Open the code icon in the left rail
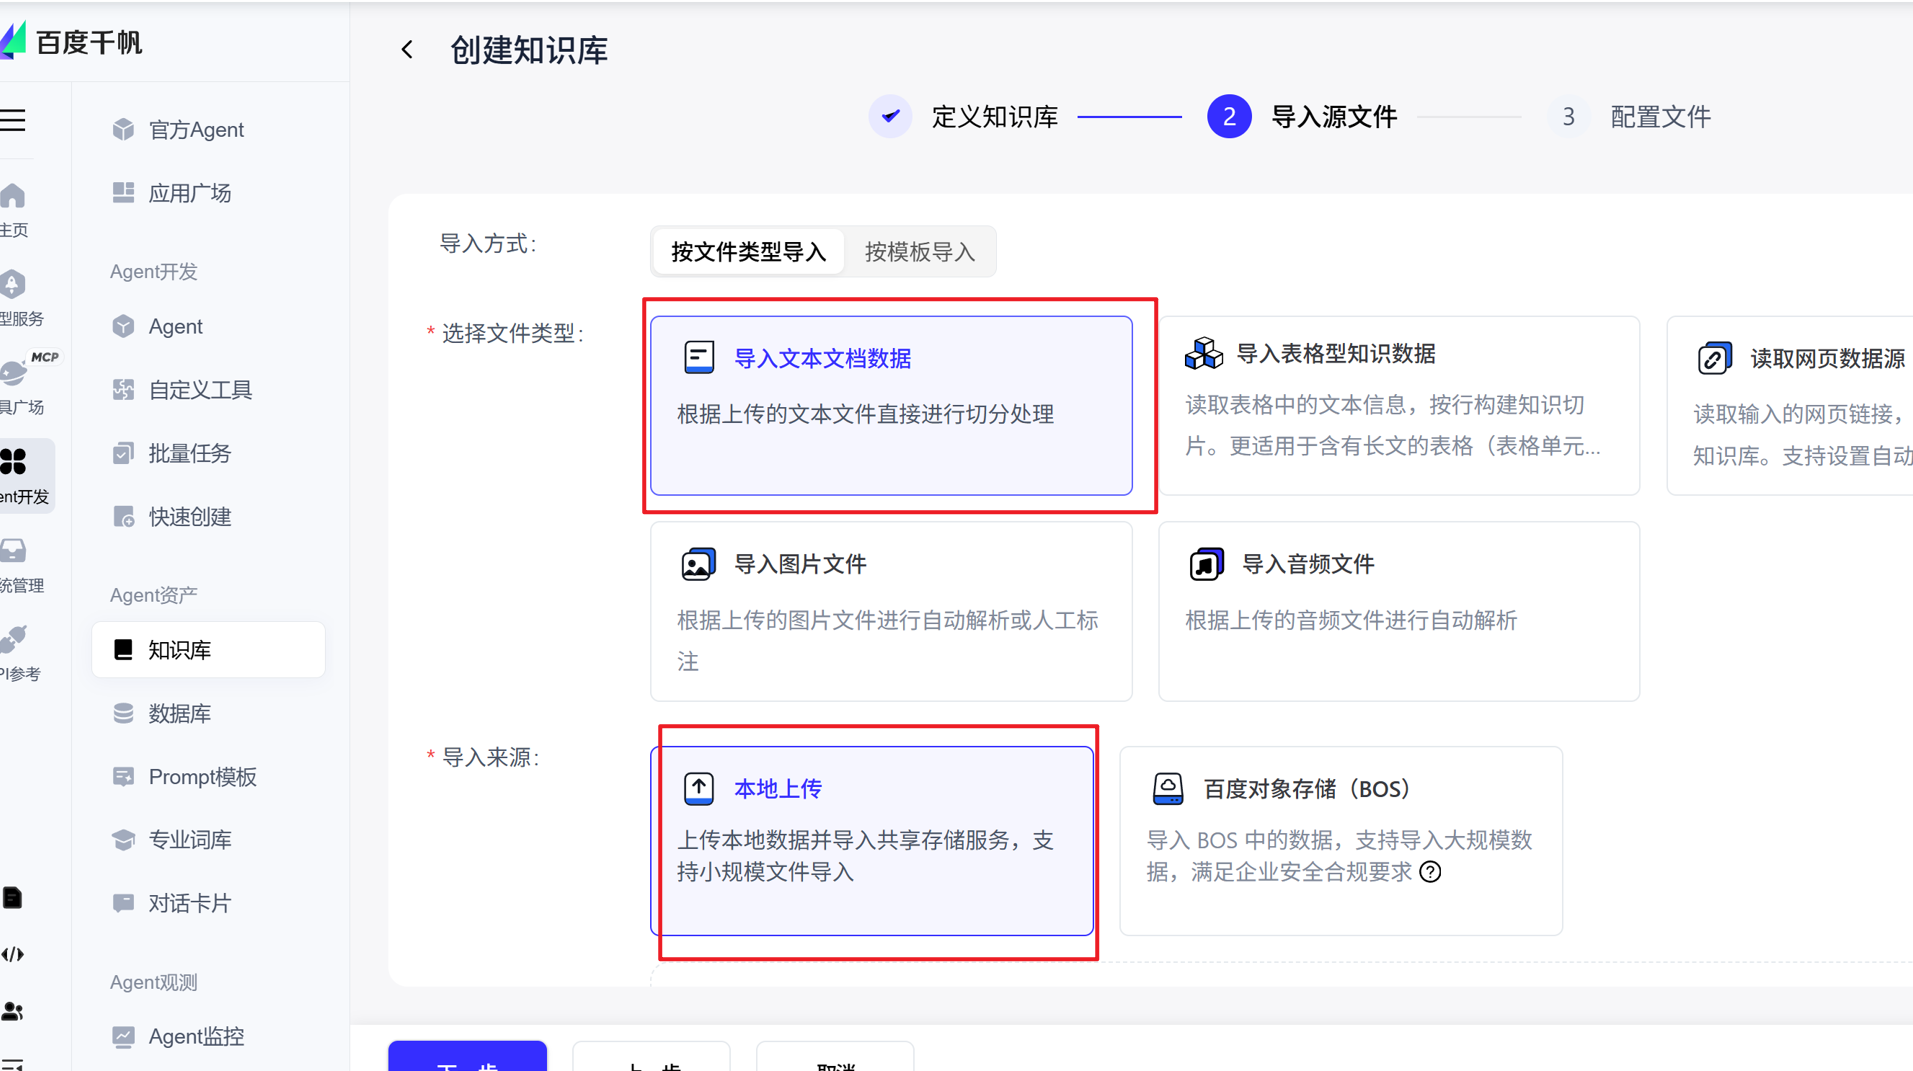 pyautogui.click(x=14, y=953)
